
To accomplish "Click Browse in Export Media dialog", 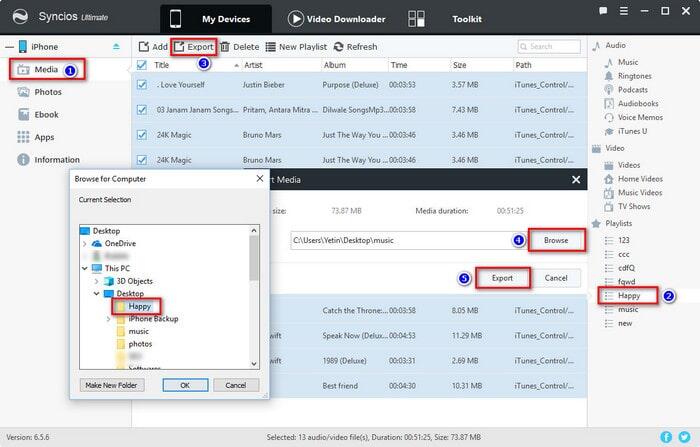I will pyautogui.click(x=556, y=240).
